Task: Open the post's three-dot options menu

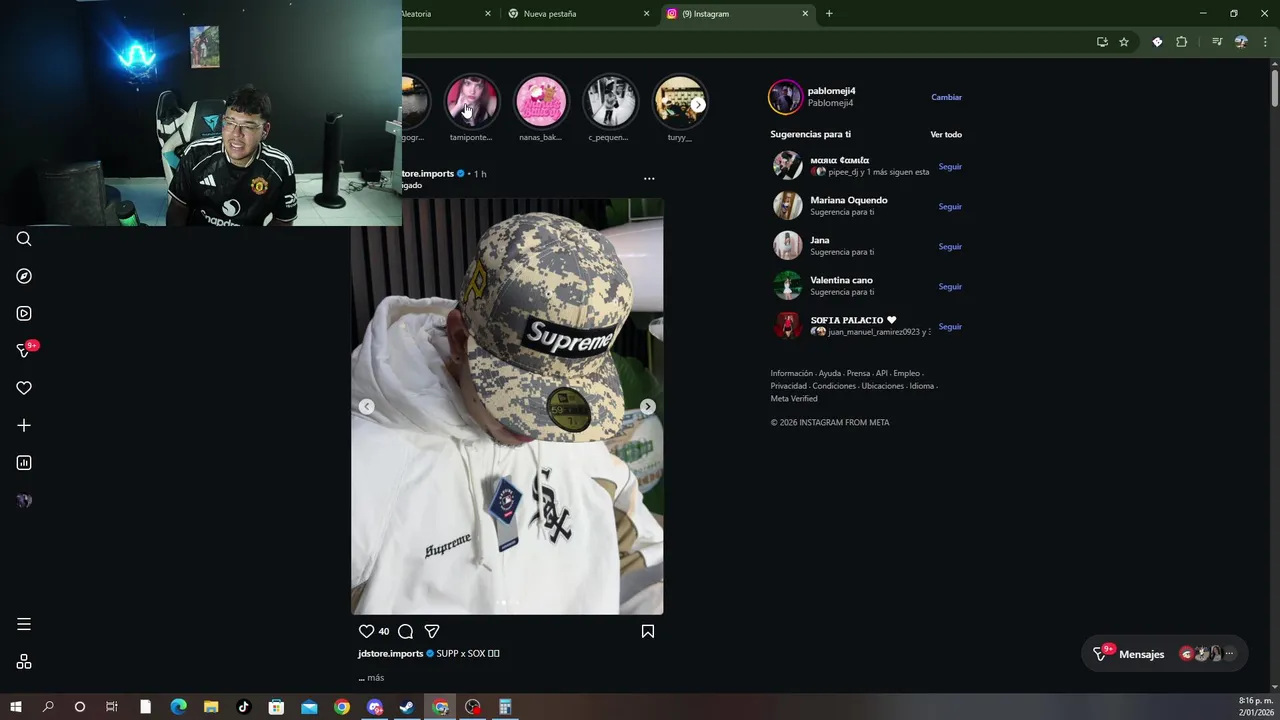Action: [649, 179]
